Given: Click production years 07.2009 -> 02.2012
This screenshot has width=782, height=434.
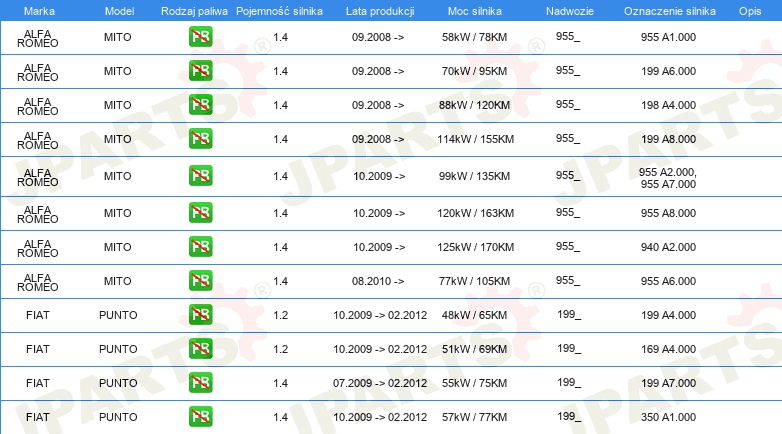Looking at the screenshot, I should 380,383.
